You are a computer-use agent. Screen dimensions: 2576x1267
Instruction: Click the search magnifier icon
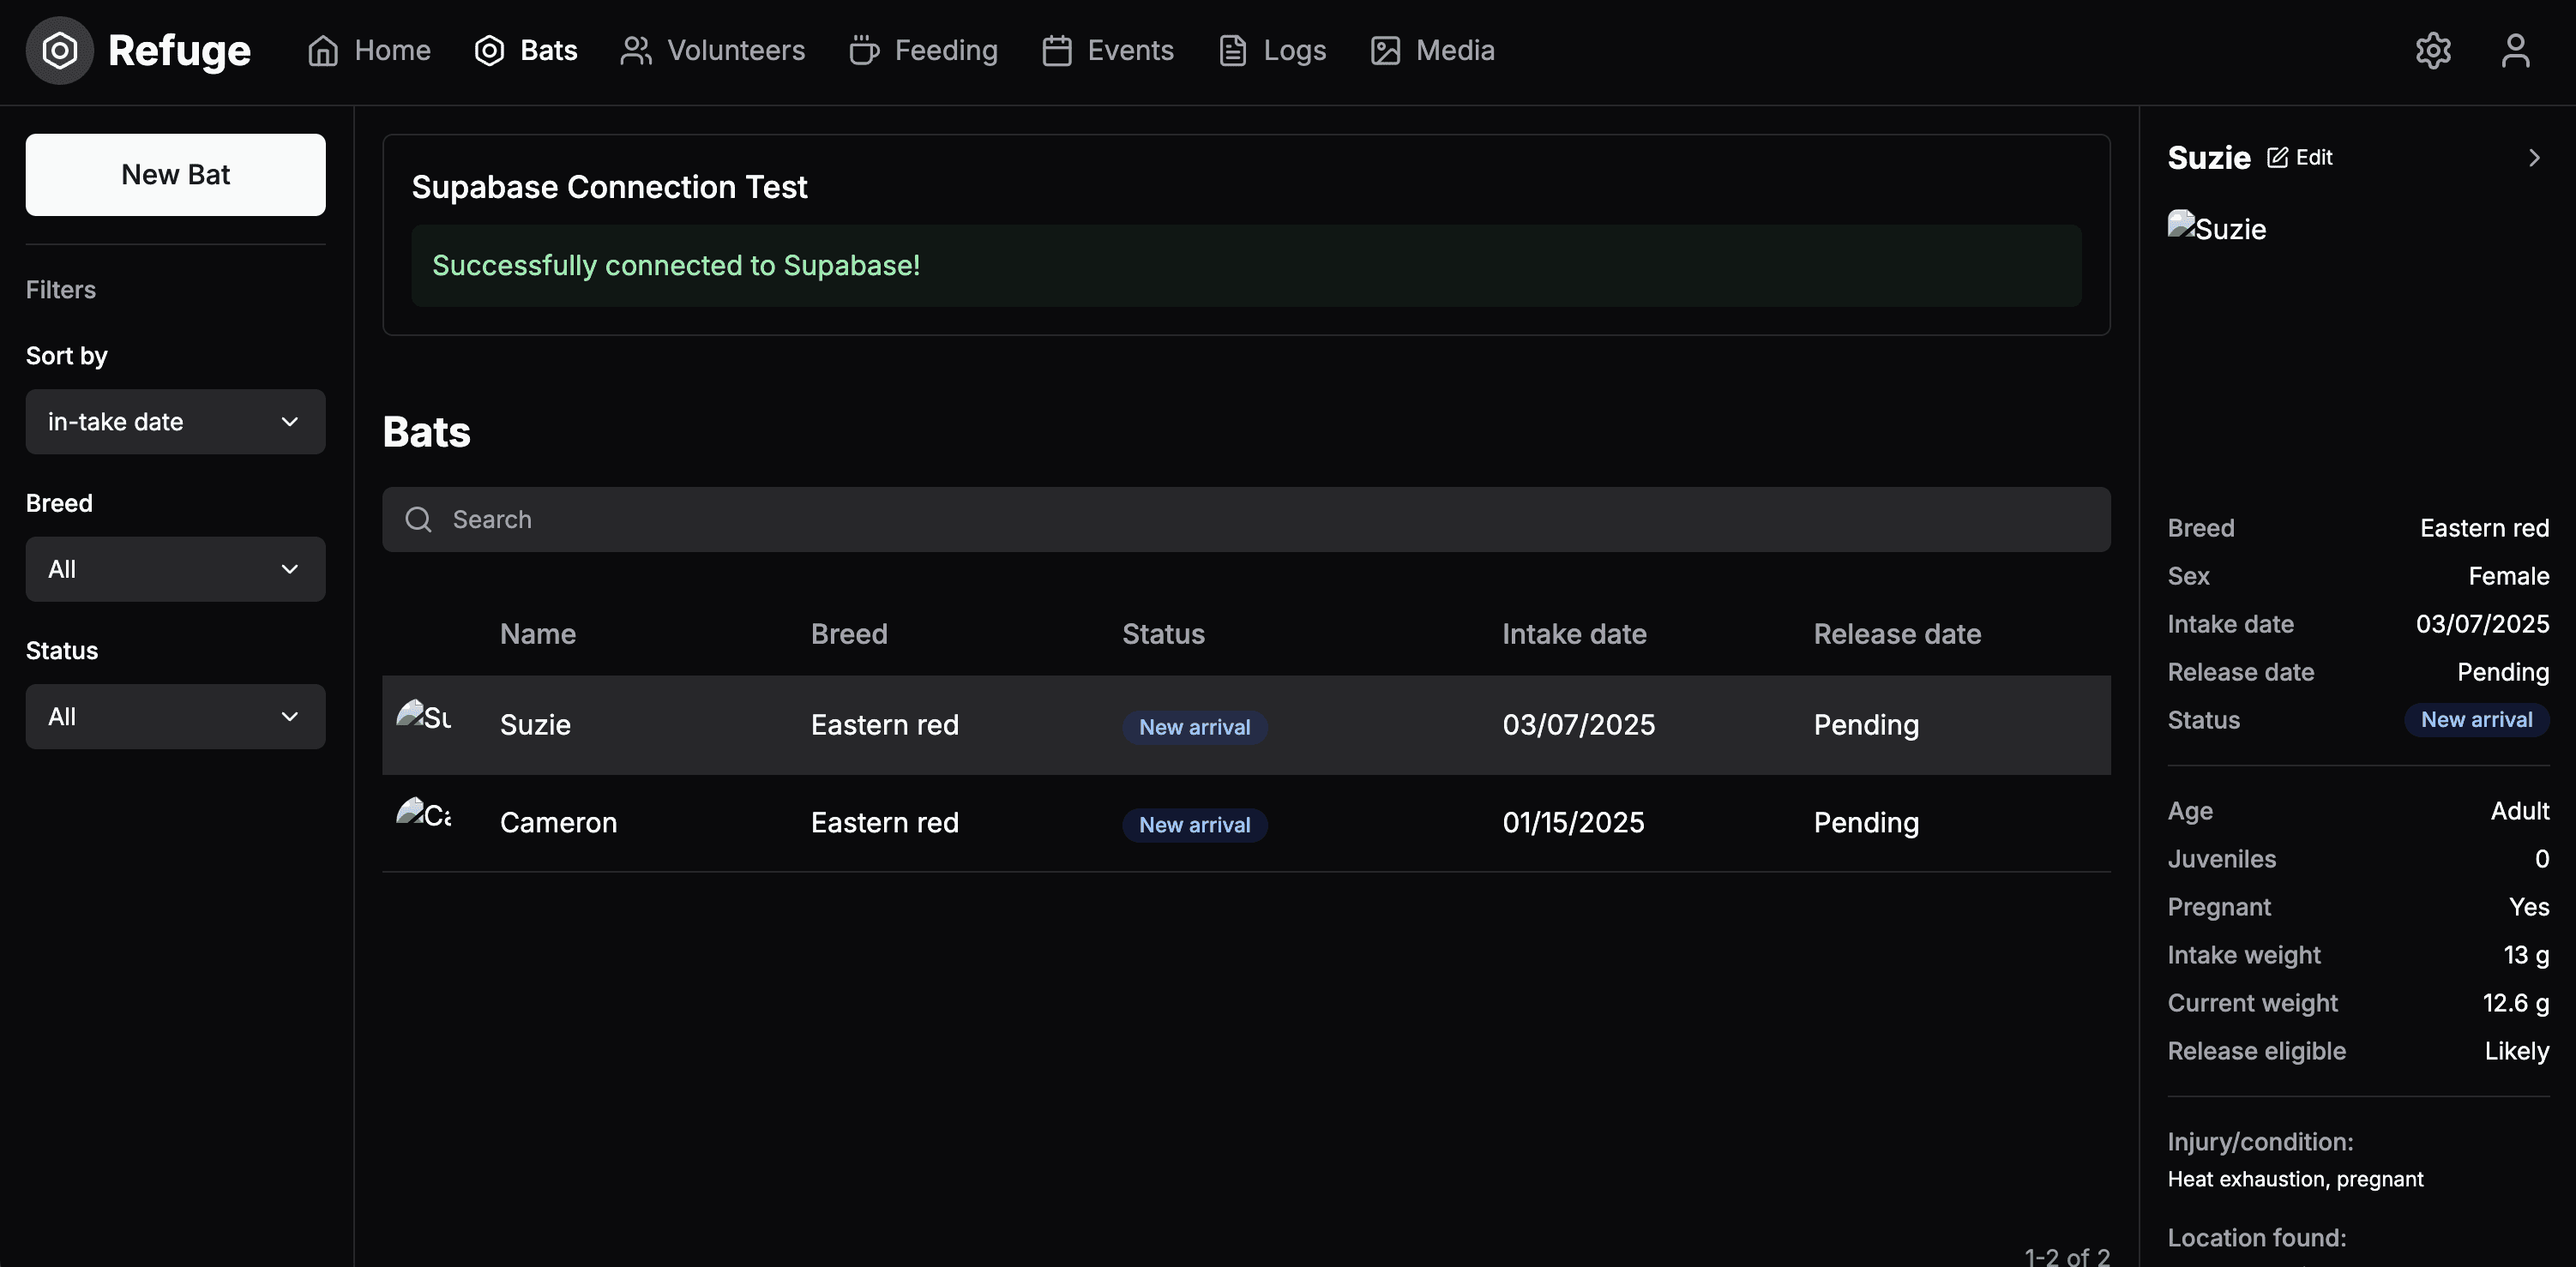418,519
